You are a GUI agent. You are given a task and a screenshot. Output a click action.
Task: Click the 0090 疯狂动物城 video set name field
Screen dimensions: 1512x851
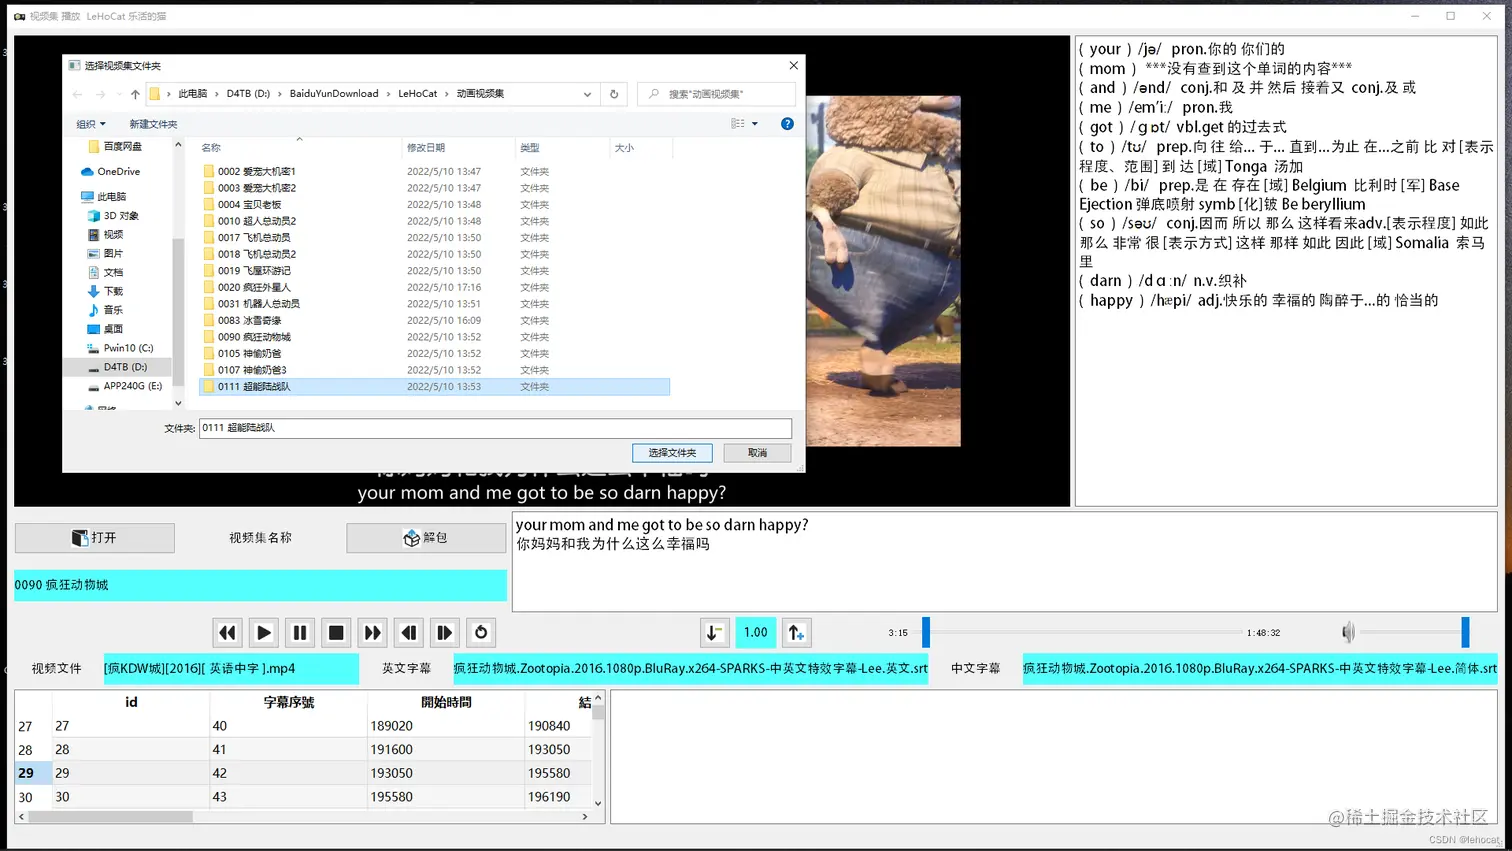(x=260, y=585)
